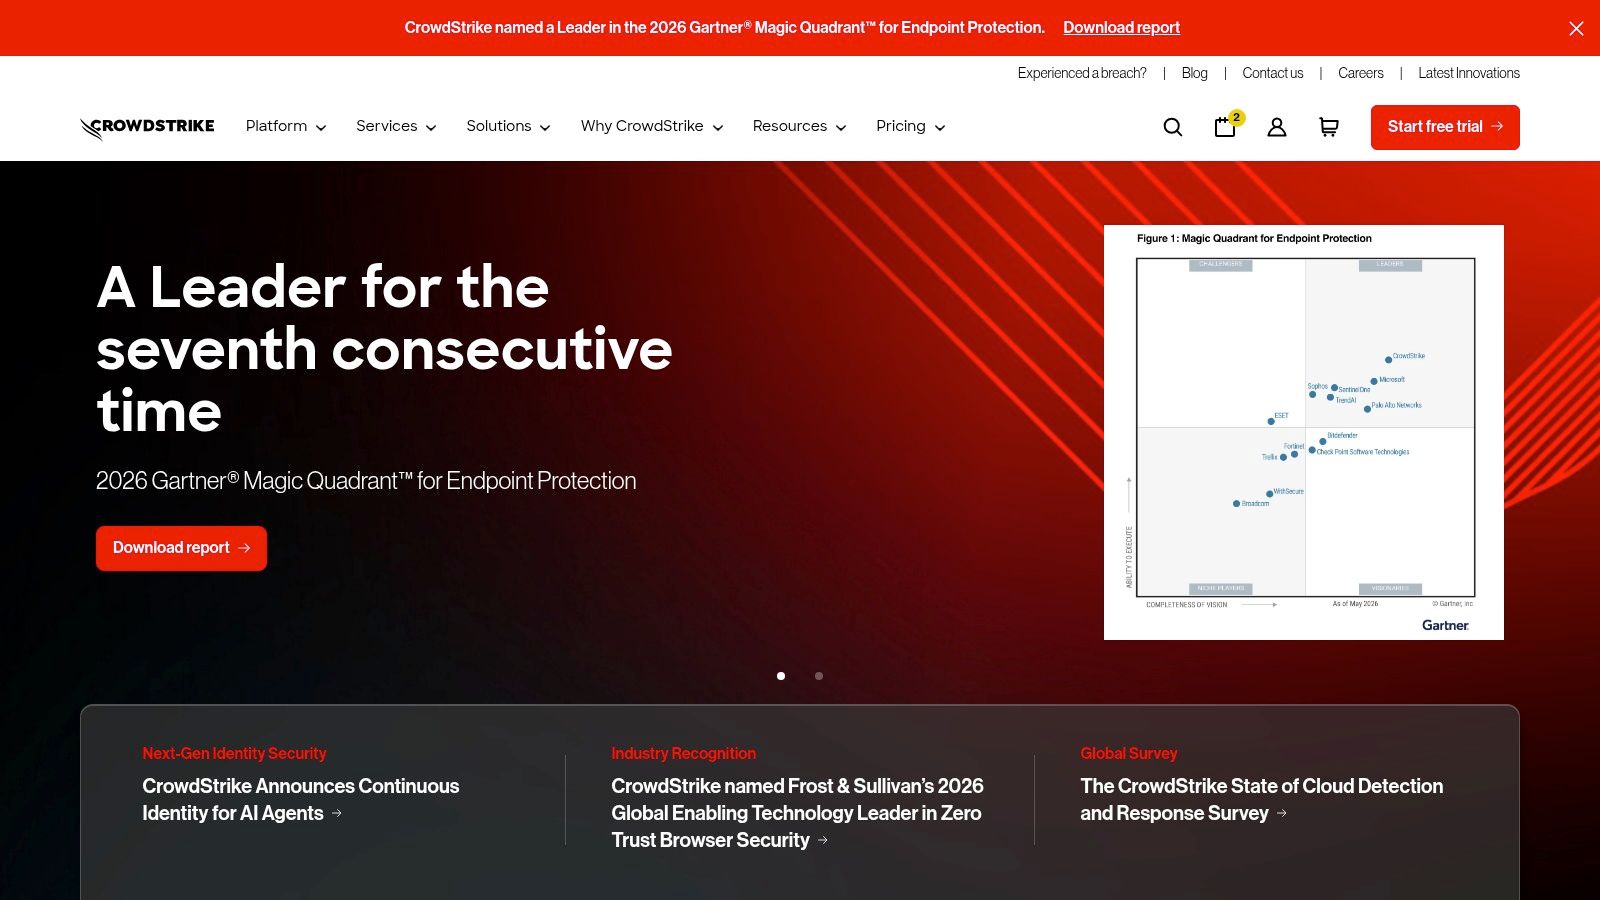This screenshot has height=900, width=1600.
Task: Click the 2026 Gartner Magic Quadrant subtitle
Action: [x=366, y=481]
